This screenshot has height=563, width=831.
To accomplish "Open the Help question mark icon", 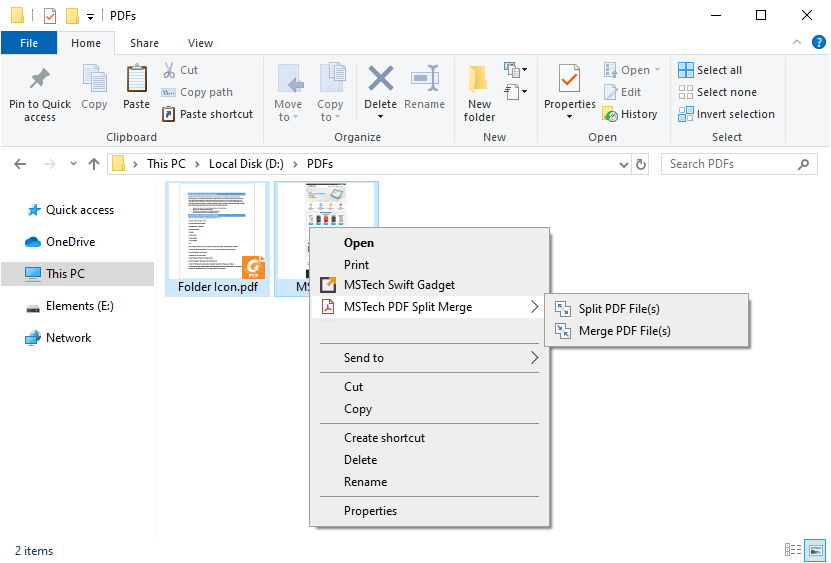I will click(x=819, y=42).
